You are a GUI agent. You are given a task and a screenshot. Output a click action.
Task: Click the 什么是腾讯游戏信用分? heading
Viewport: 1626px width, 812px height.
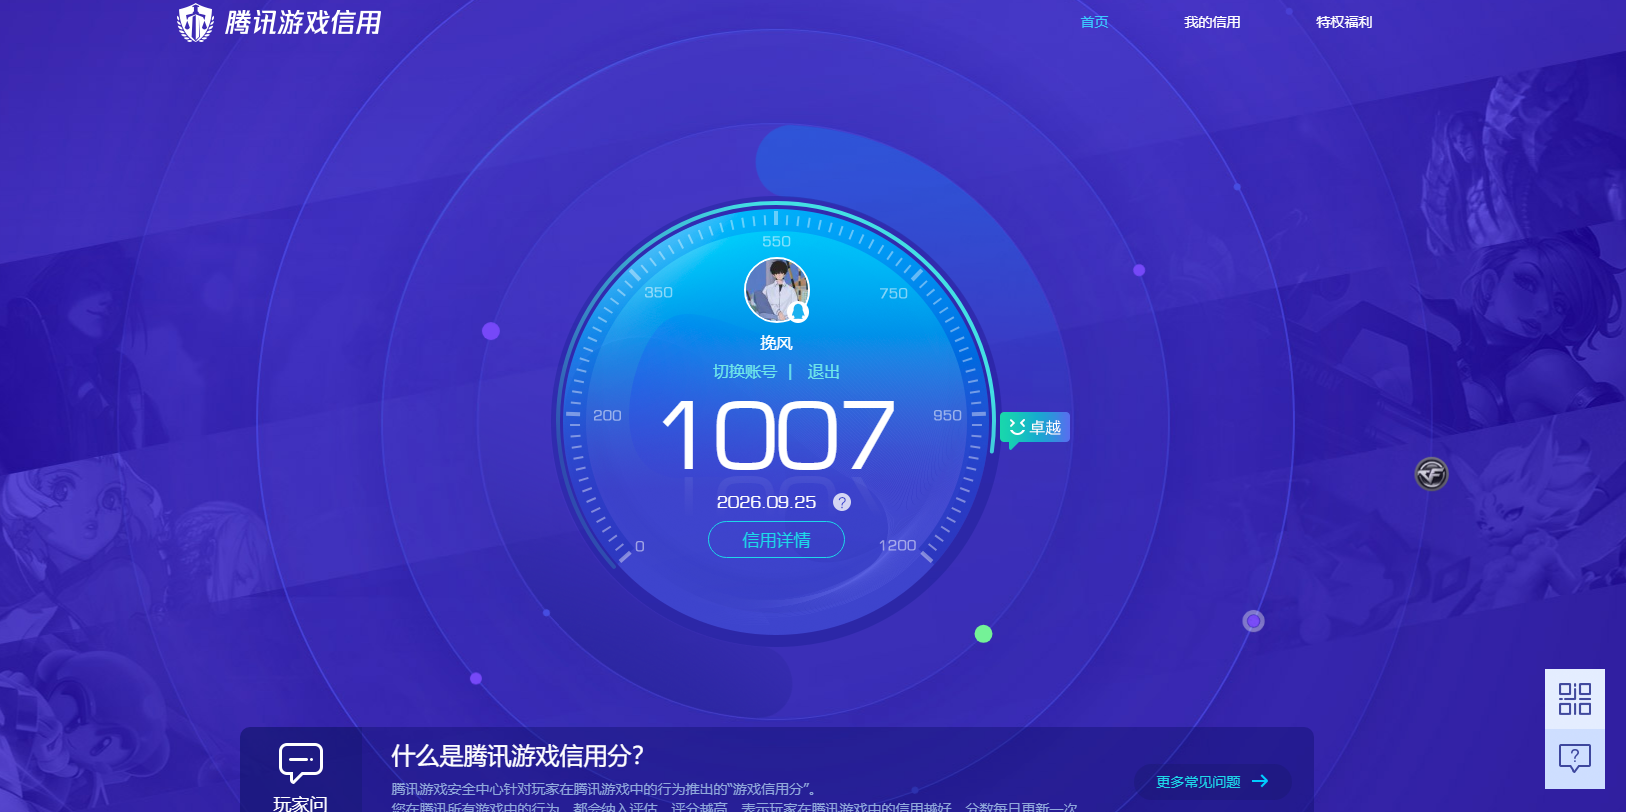pos(517,756)
